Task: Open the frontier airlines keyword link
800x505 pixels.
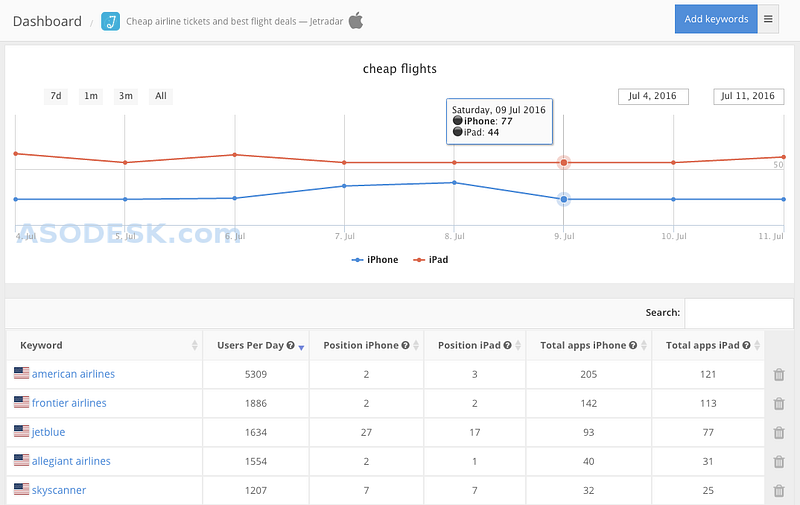Action: pyautogui.click(x=69, y=403)
